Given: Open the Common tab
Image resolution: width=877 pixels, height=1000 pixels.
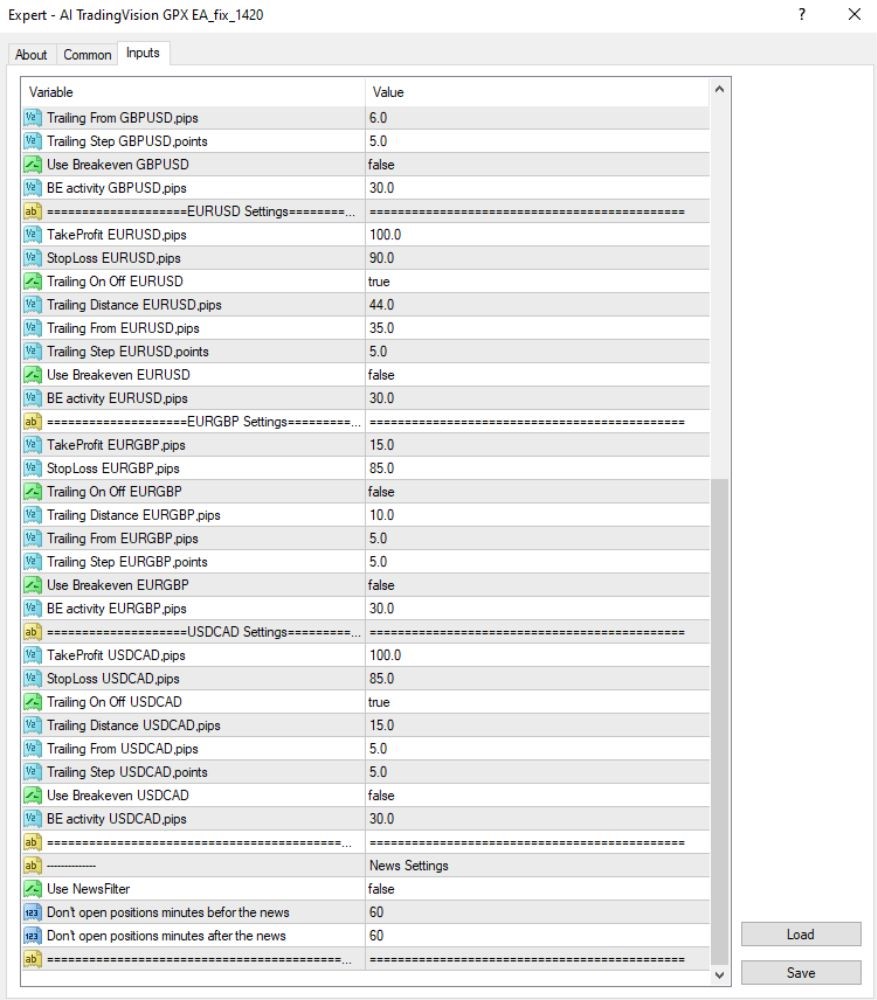Looking at the screenshot, I should click(x=87, y=55).
